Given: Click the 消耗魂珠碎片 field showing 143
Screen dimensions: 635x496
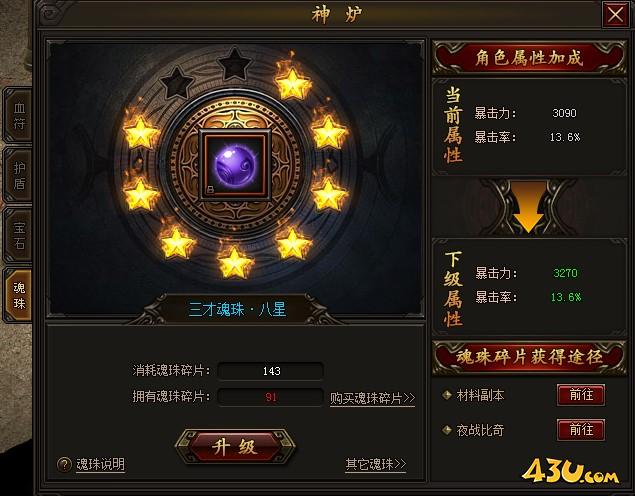Looking at the screenshot, I should (271, 371).
